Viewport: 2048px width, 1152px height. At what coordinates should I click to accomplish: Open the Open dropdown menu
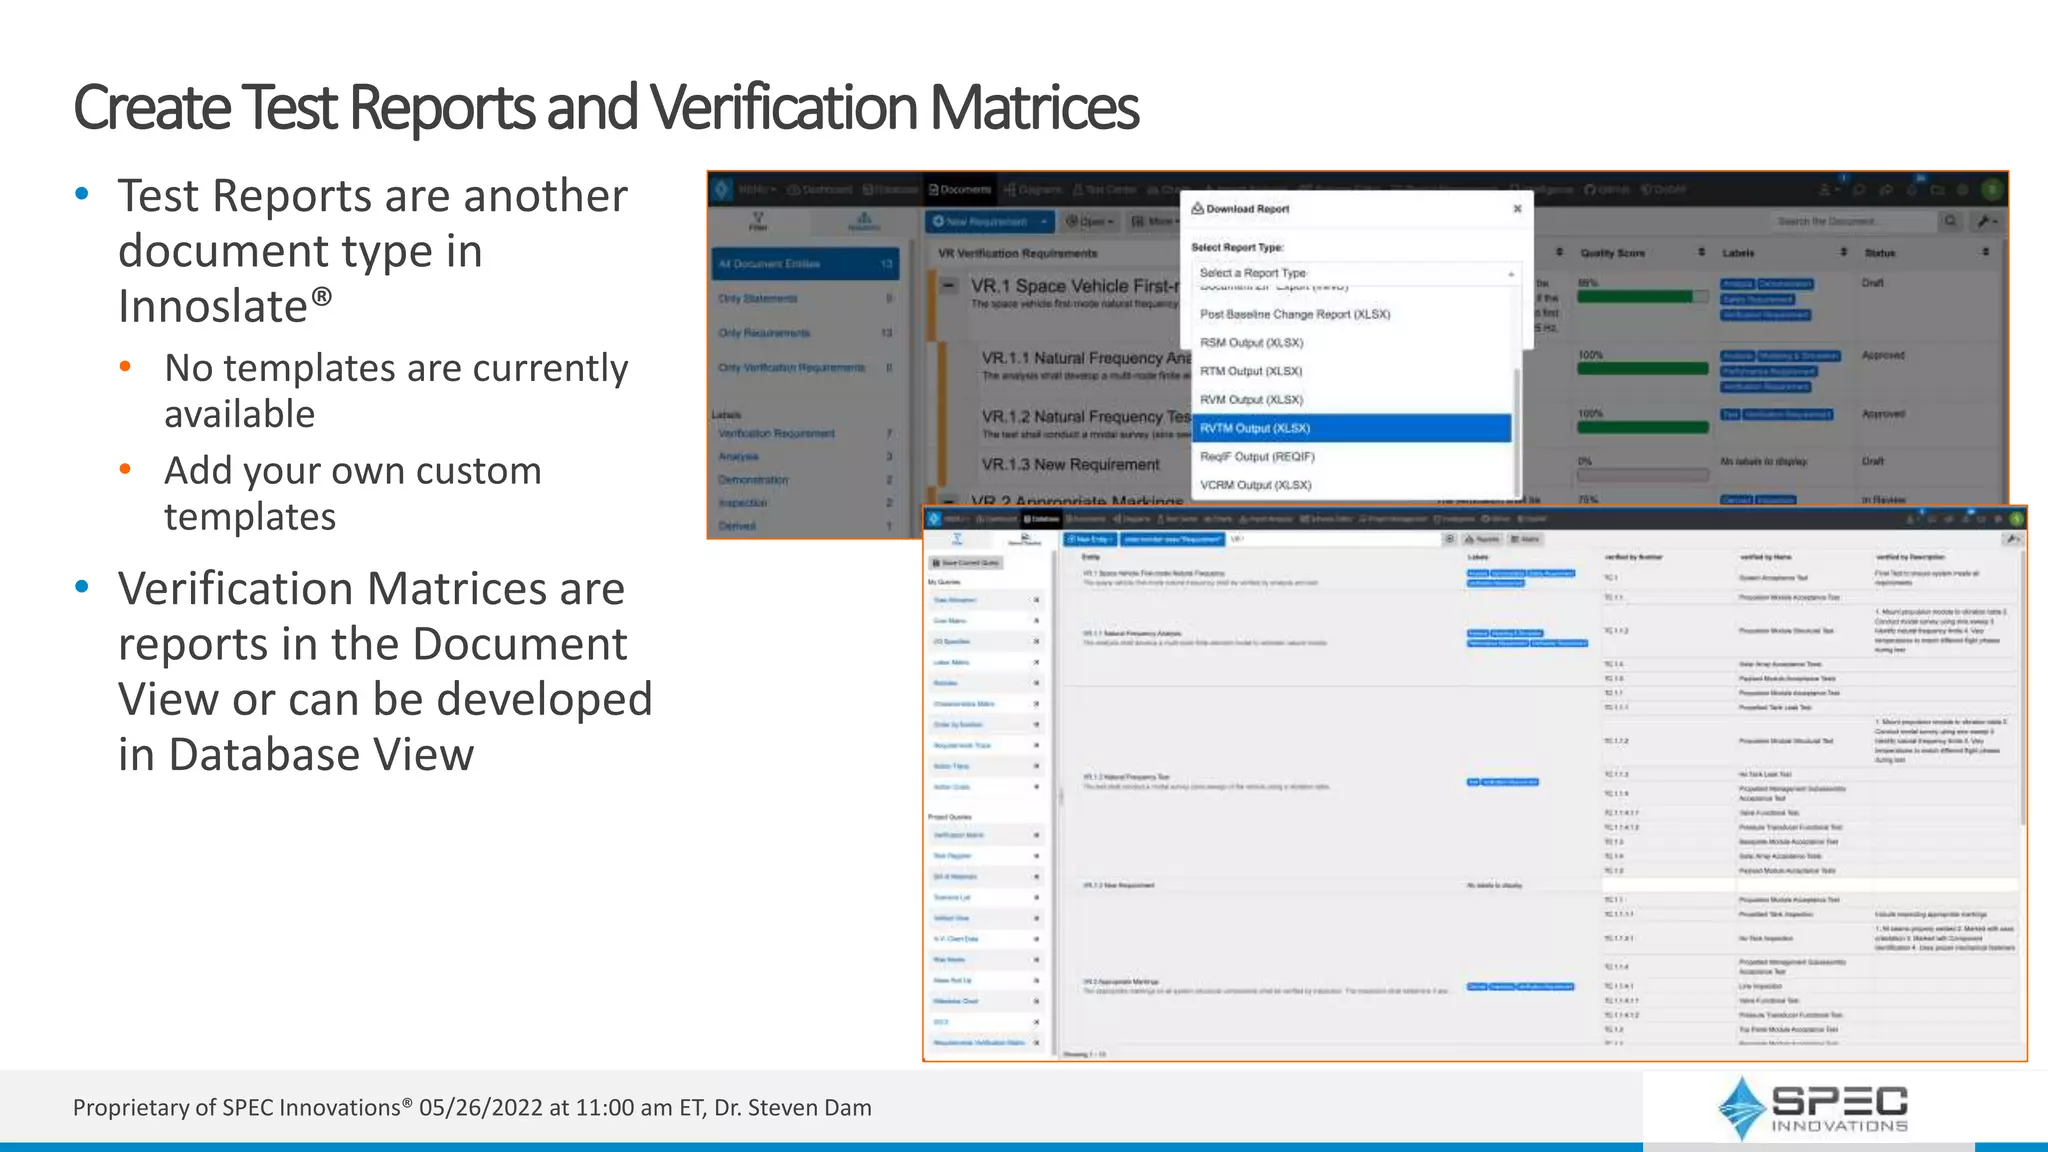(1090, 221)
